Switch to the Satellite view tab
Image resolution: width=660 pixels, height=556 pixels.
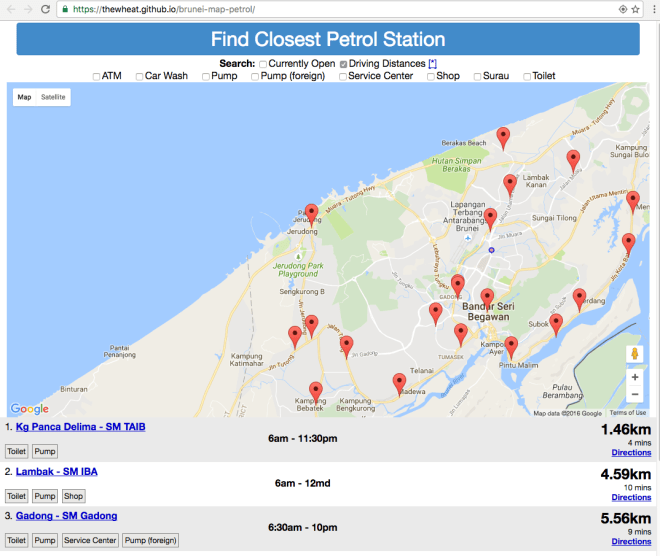pos(53,97)
